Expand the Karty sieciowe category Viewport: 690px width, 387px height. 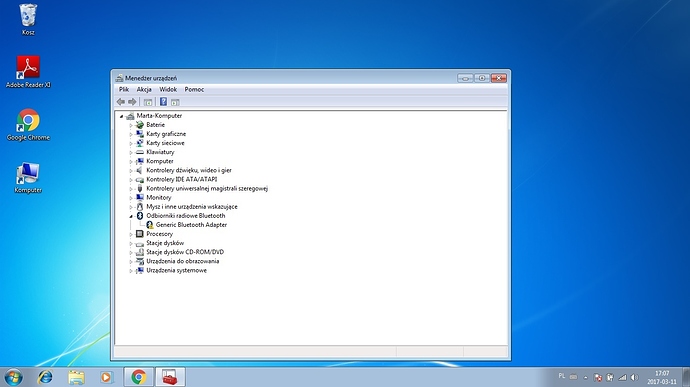click(x=131, y=144)
